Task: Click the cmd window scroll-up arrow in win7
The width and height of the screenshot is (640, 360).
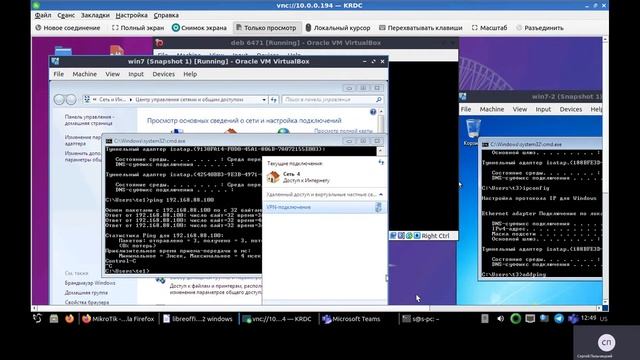Action: click(x=380, y=151)
